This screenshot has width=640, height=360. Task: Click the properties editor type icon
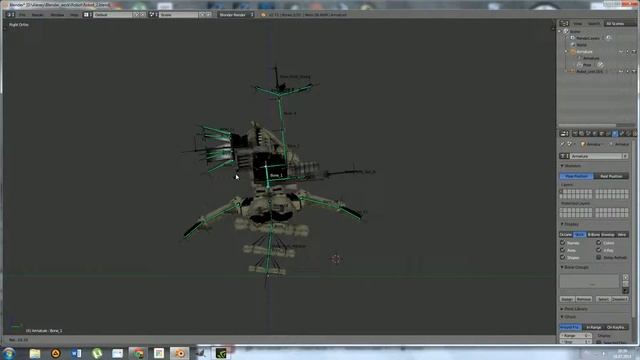coord(564,134)
